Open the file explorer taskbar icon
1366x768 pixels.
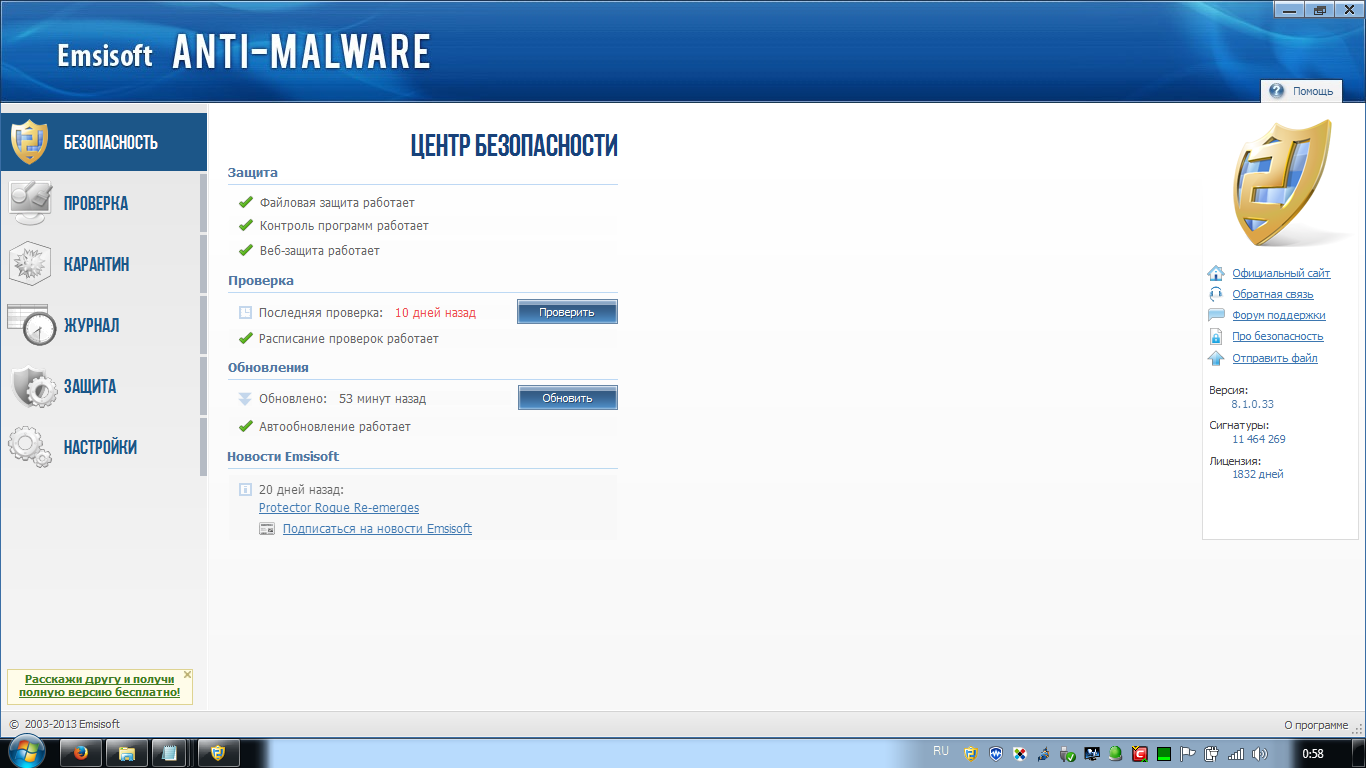[x=126, y=753]
